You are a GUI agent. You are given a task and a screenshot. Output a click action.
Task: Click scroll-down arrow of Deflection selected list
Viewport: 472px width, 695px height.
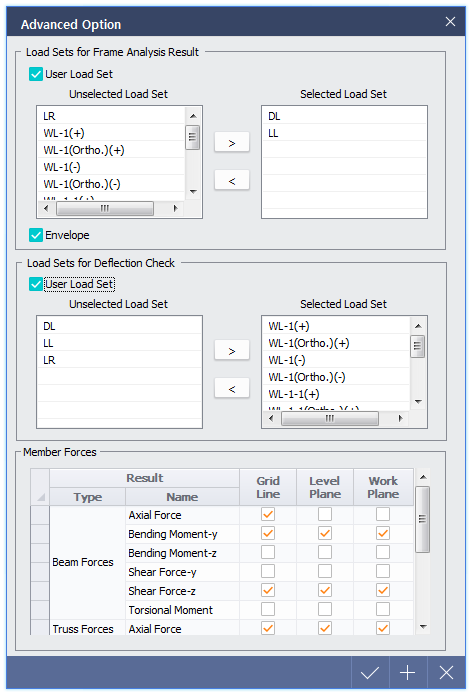coord(418,402)
